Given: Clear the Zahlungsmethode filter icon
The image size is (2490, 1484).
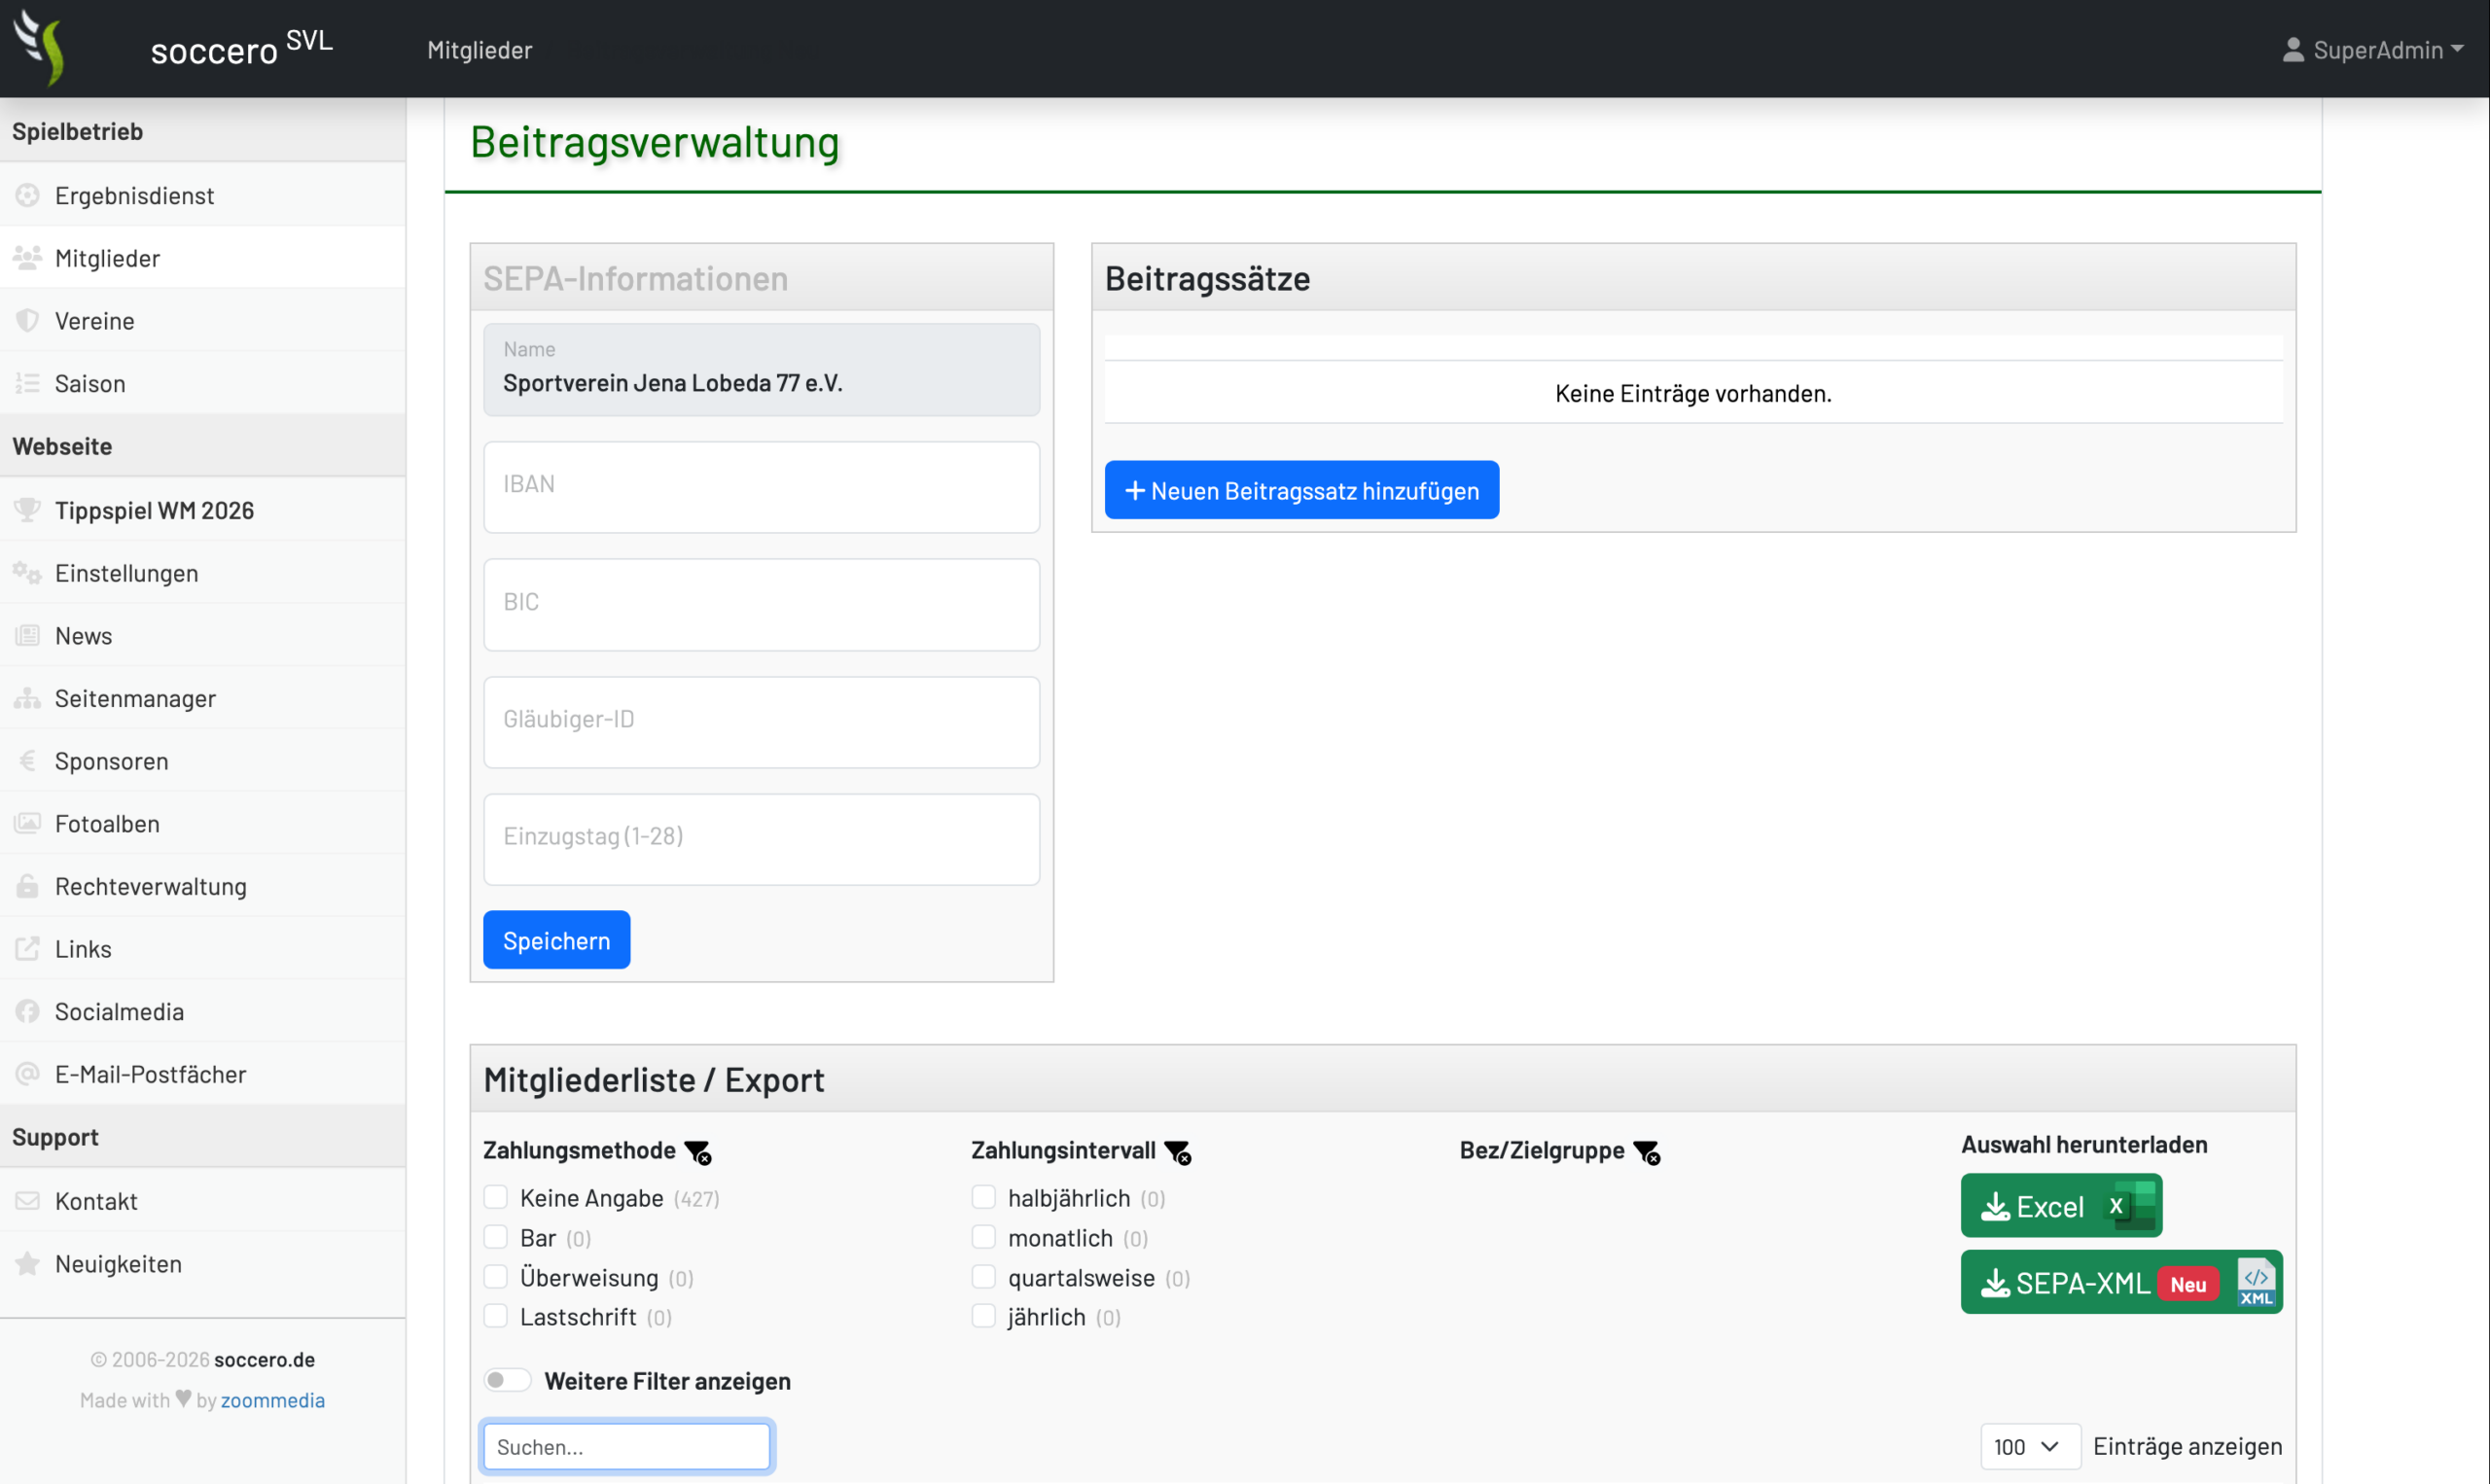Looking at the screenshot, I should [x=698, y=1152].
